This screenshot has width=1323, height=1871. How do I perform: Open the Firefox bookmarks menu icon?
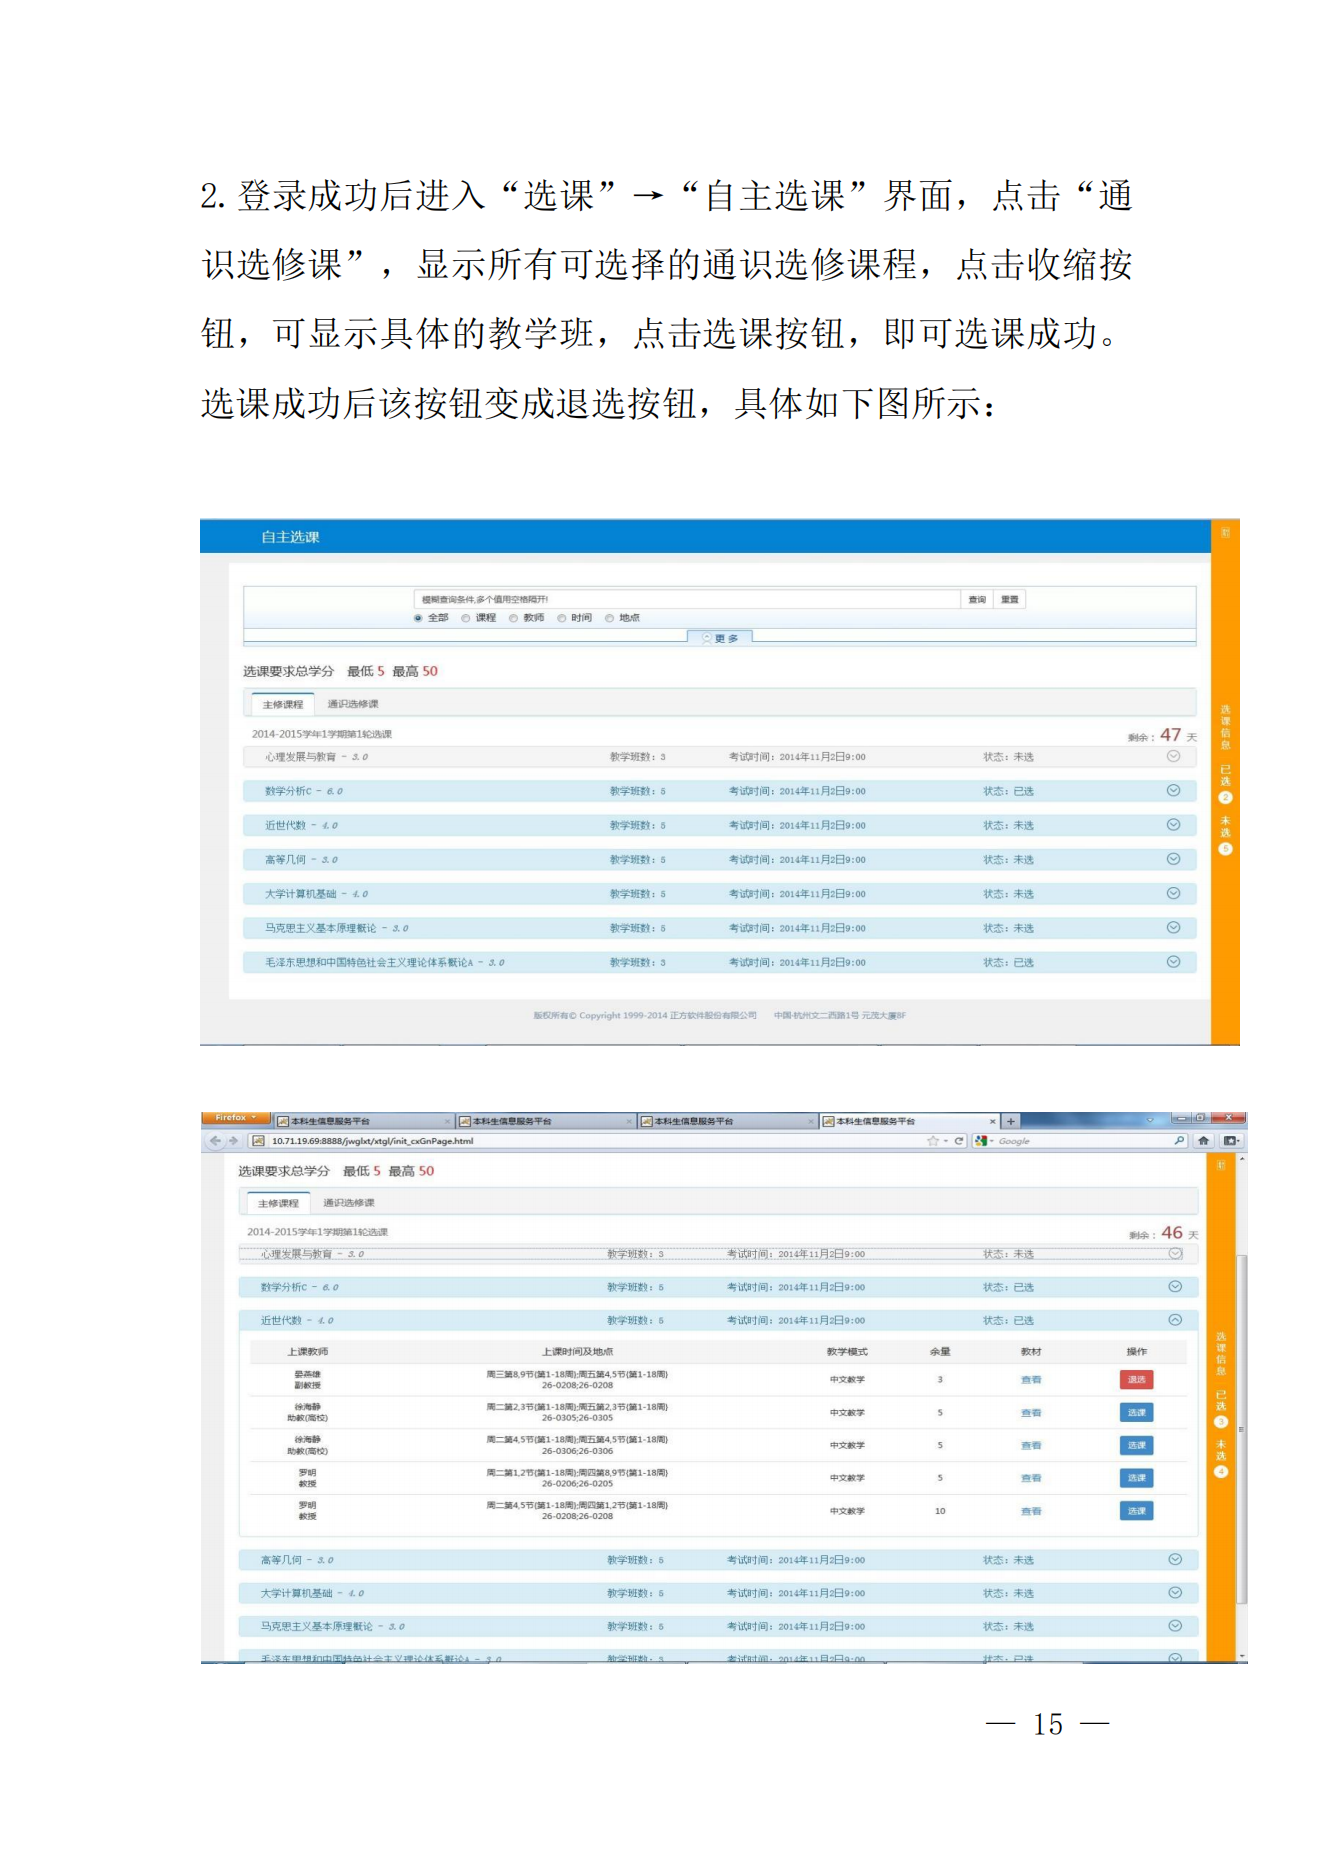coord(1231,1140)
